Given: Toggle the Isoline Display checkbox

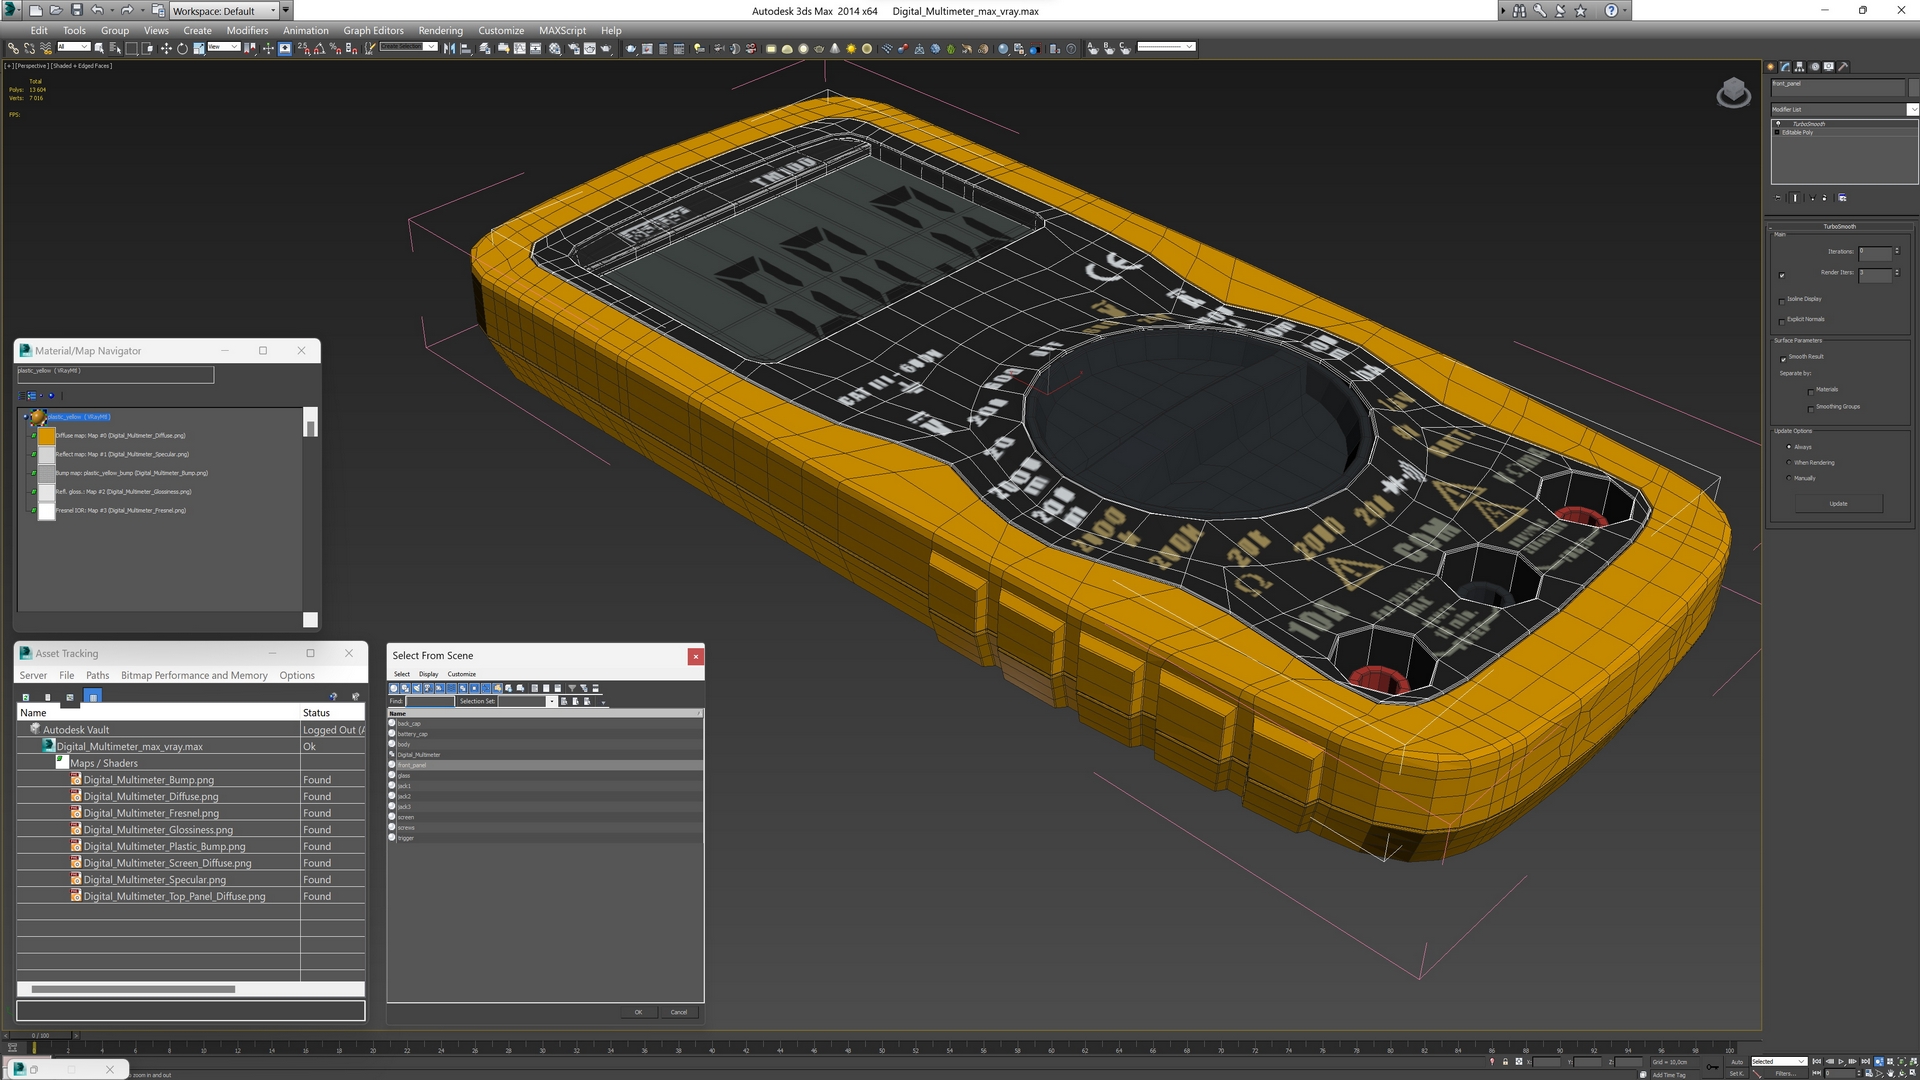Looking at the screenshot, I should (1782, 300).
